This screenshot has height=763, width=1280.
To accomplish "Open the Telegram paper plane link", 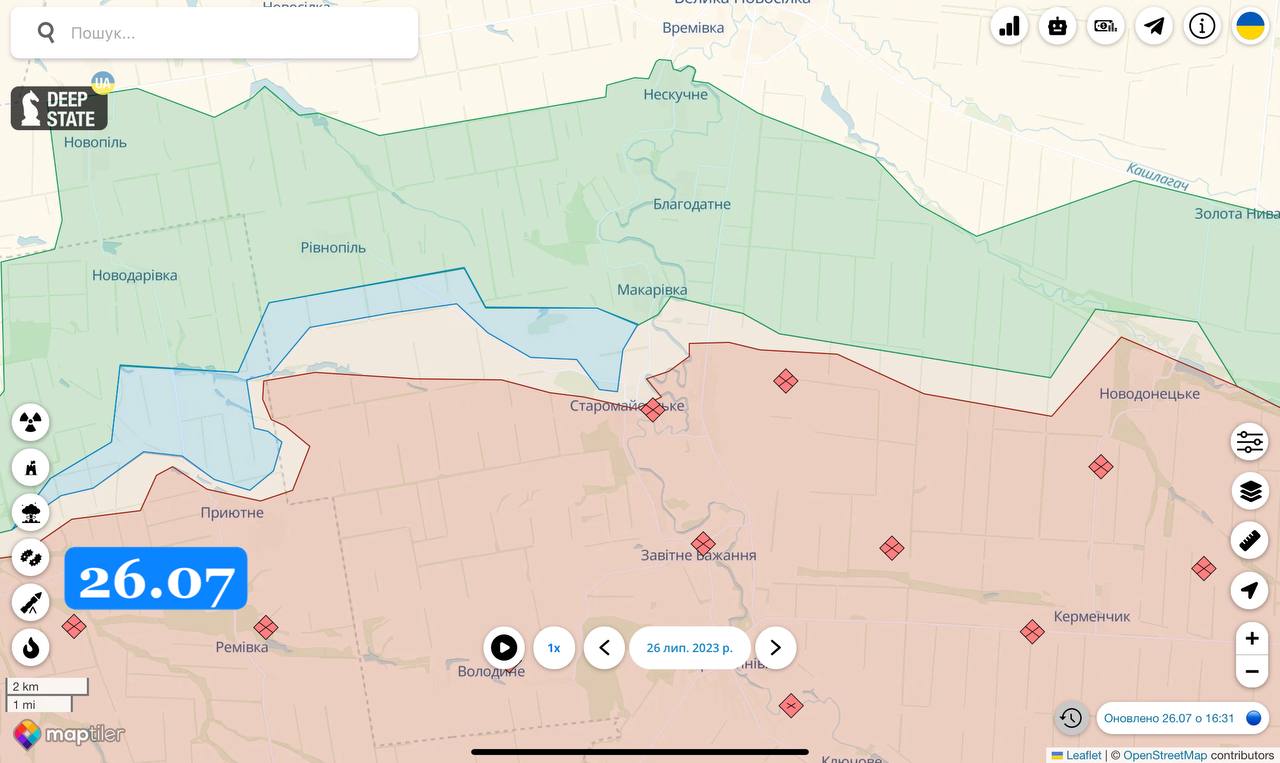I will [1154, 27].
